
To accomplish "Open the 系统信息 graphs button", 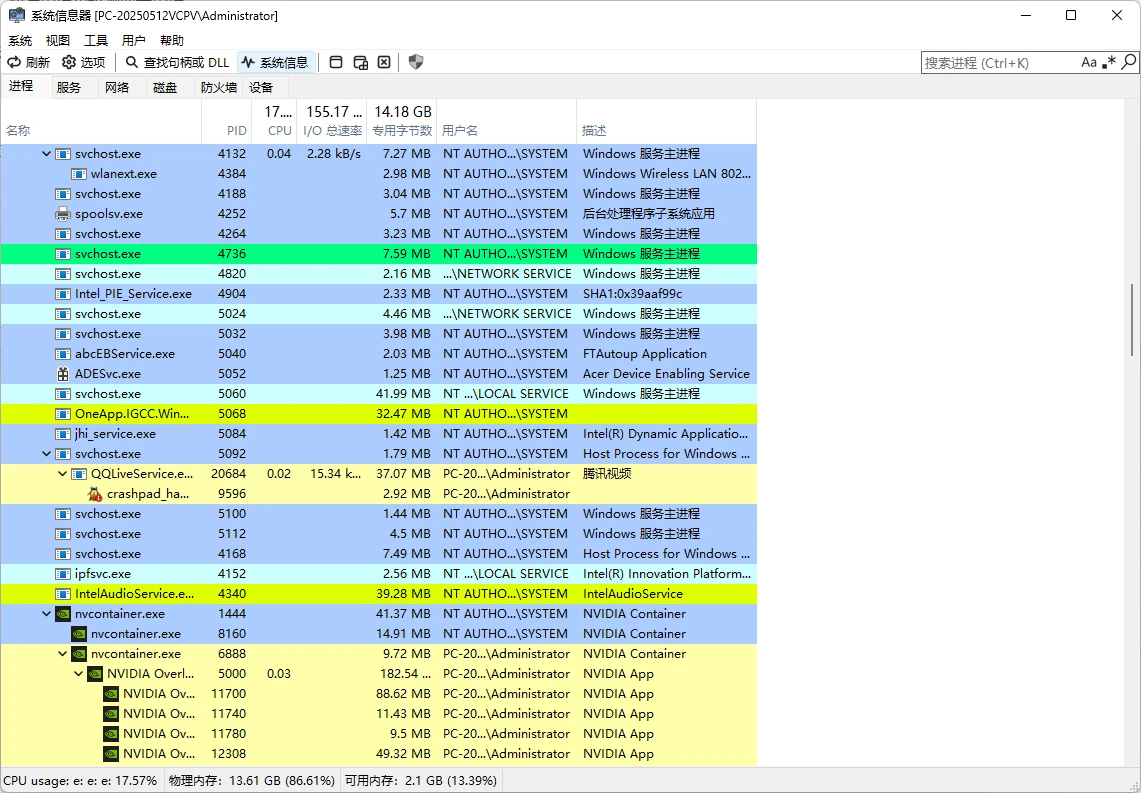I will (275, 63).
